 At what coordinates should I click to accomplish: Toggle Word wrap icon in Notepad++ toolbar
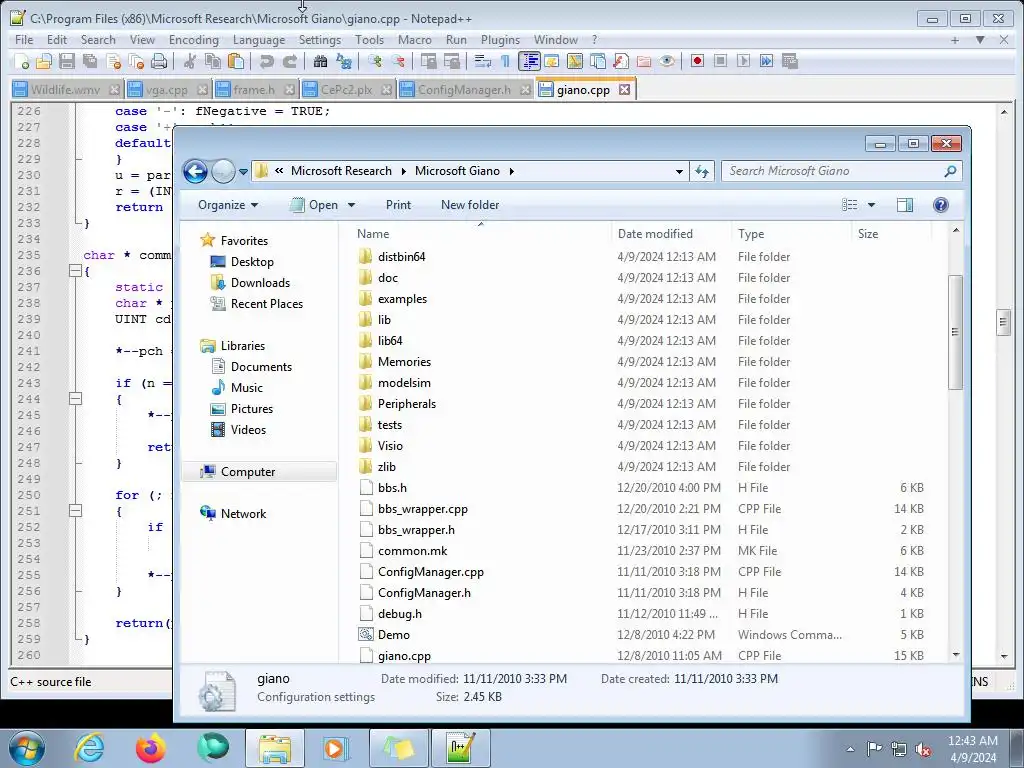483,61
